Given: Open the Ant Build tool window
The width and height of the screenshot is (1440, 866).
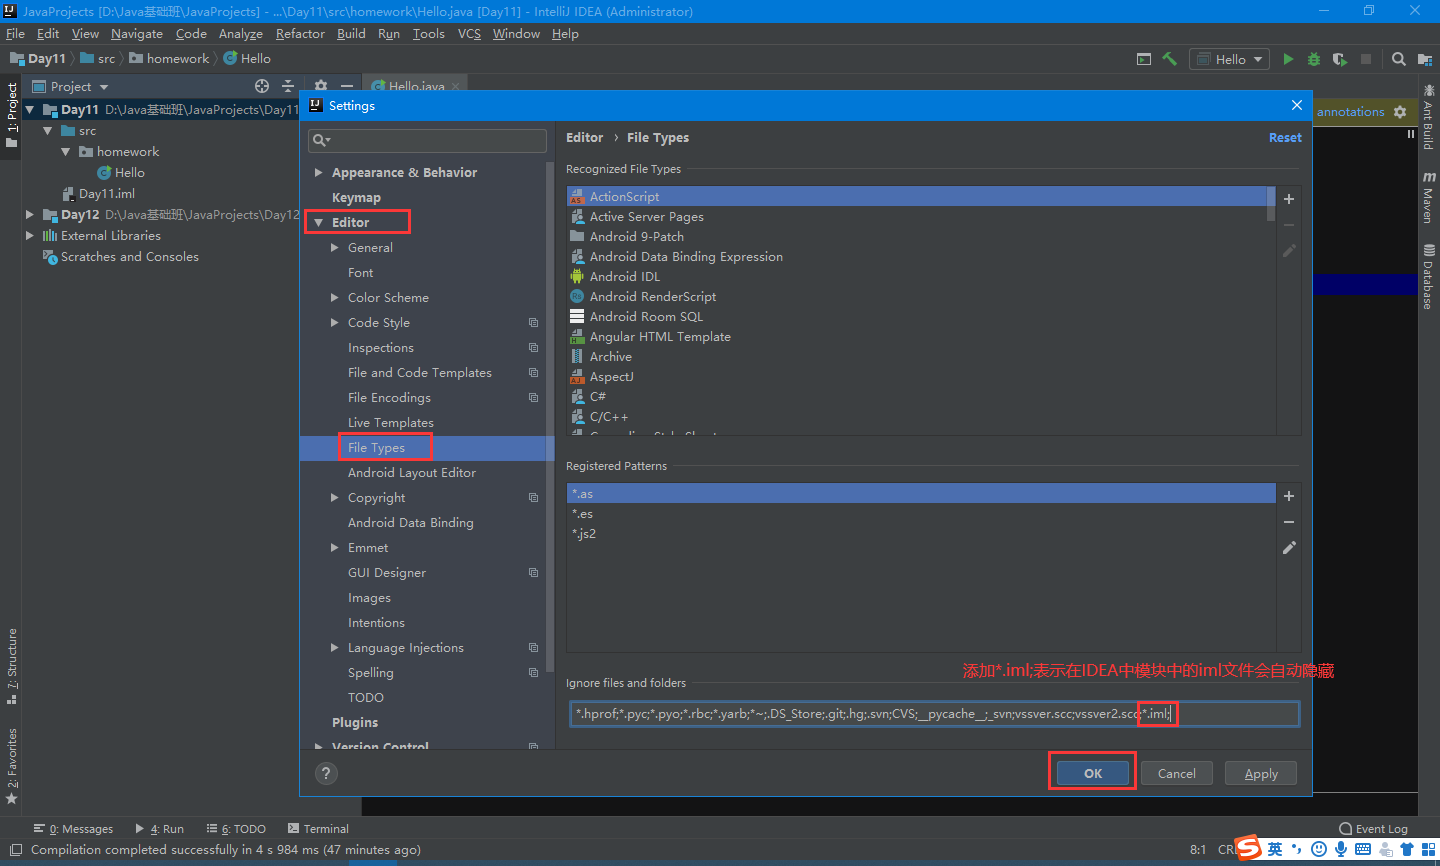Looking at the screenshot, I should point(1428,117).
